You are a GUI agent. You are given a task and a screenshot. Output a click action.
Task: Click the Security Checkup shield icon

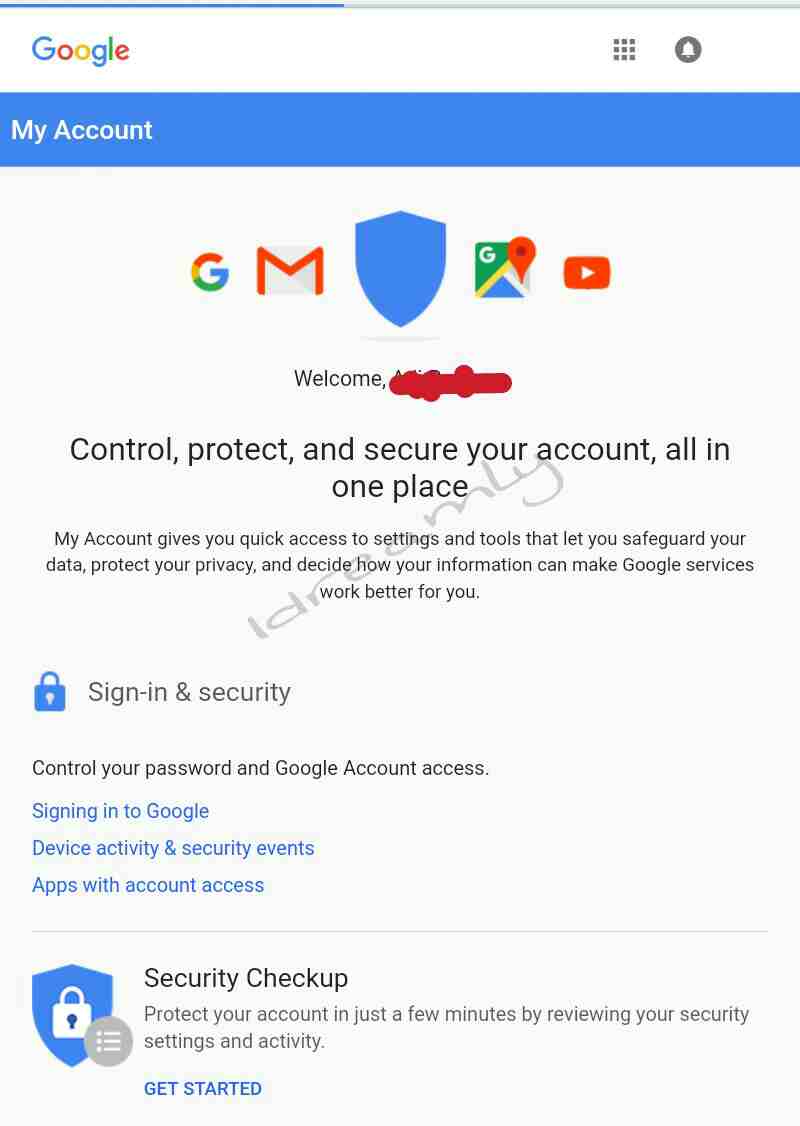tap(70, 1012)
